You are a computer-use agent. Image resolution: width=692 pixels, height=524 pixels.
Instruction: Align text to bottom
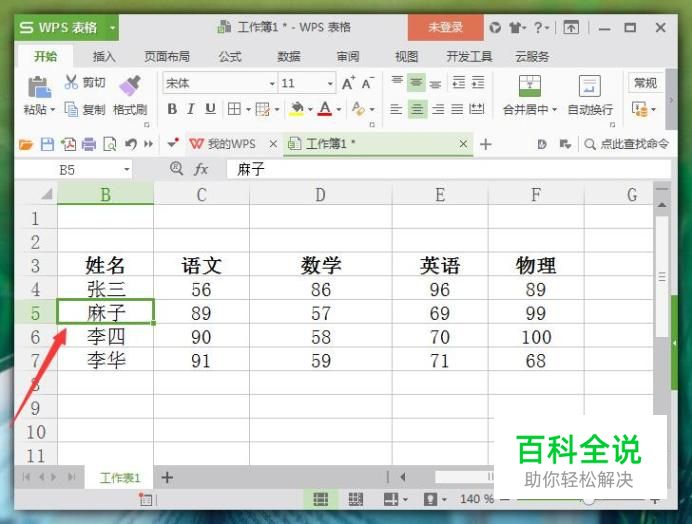436,83
